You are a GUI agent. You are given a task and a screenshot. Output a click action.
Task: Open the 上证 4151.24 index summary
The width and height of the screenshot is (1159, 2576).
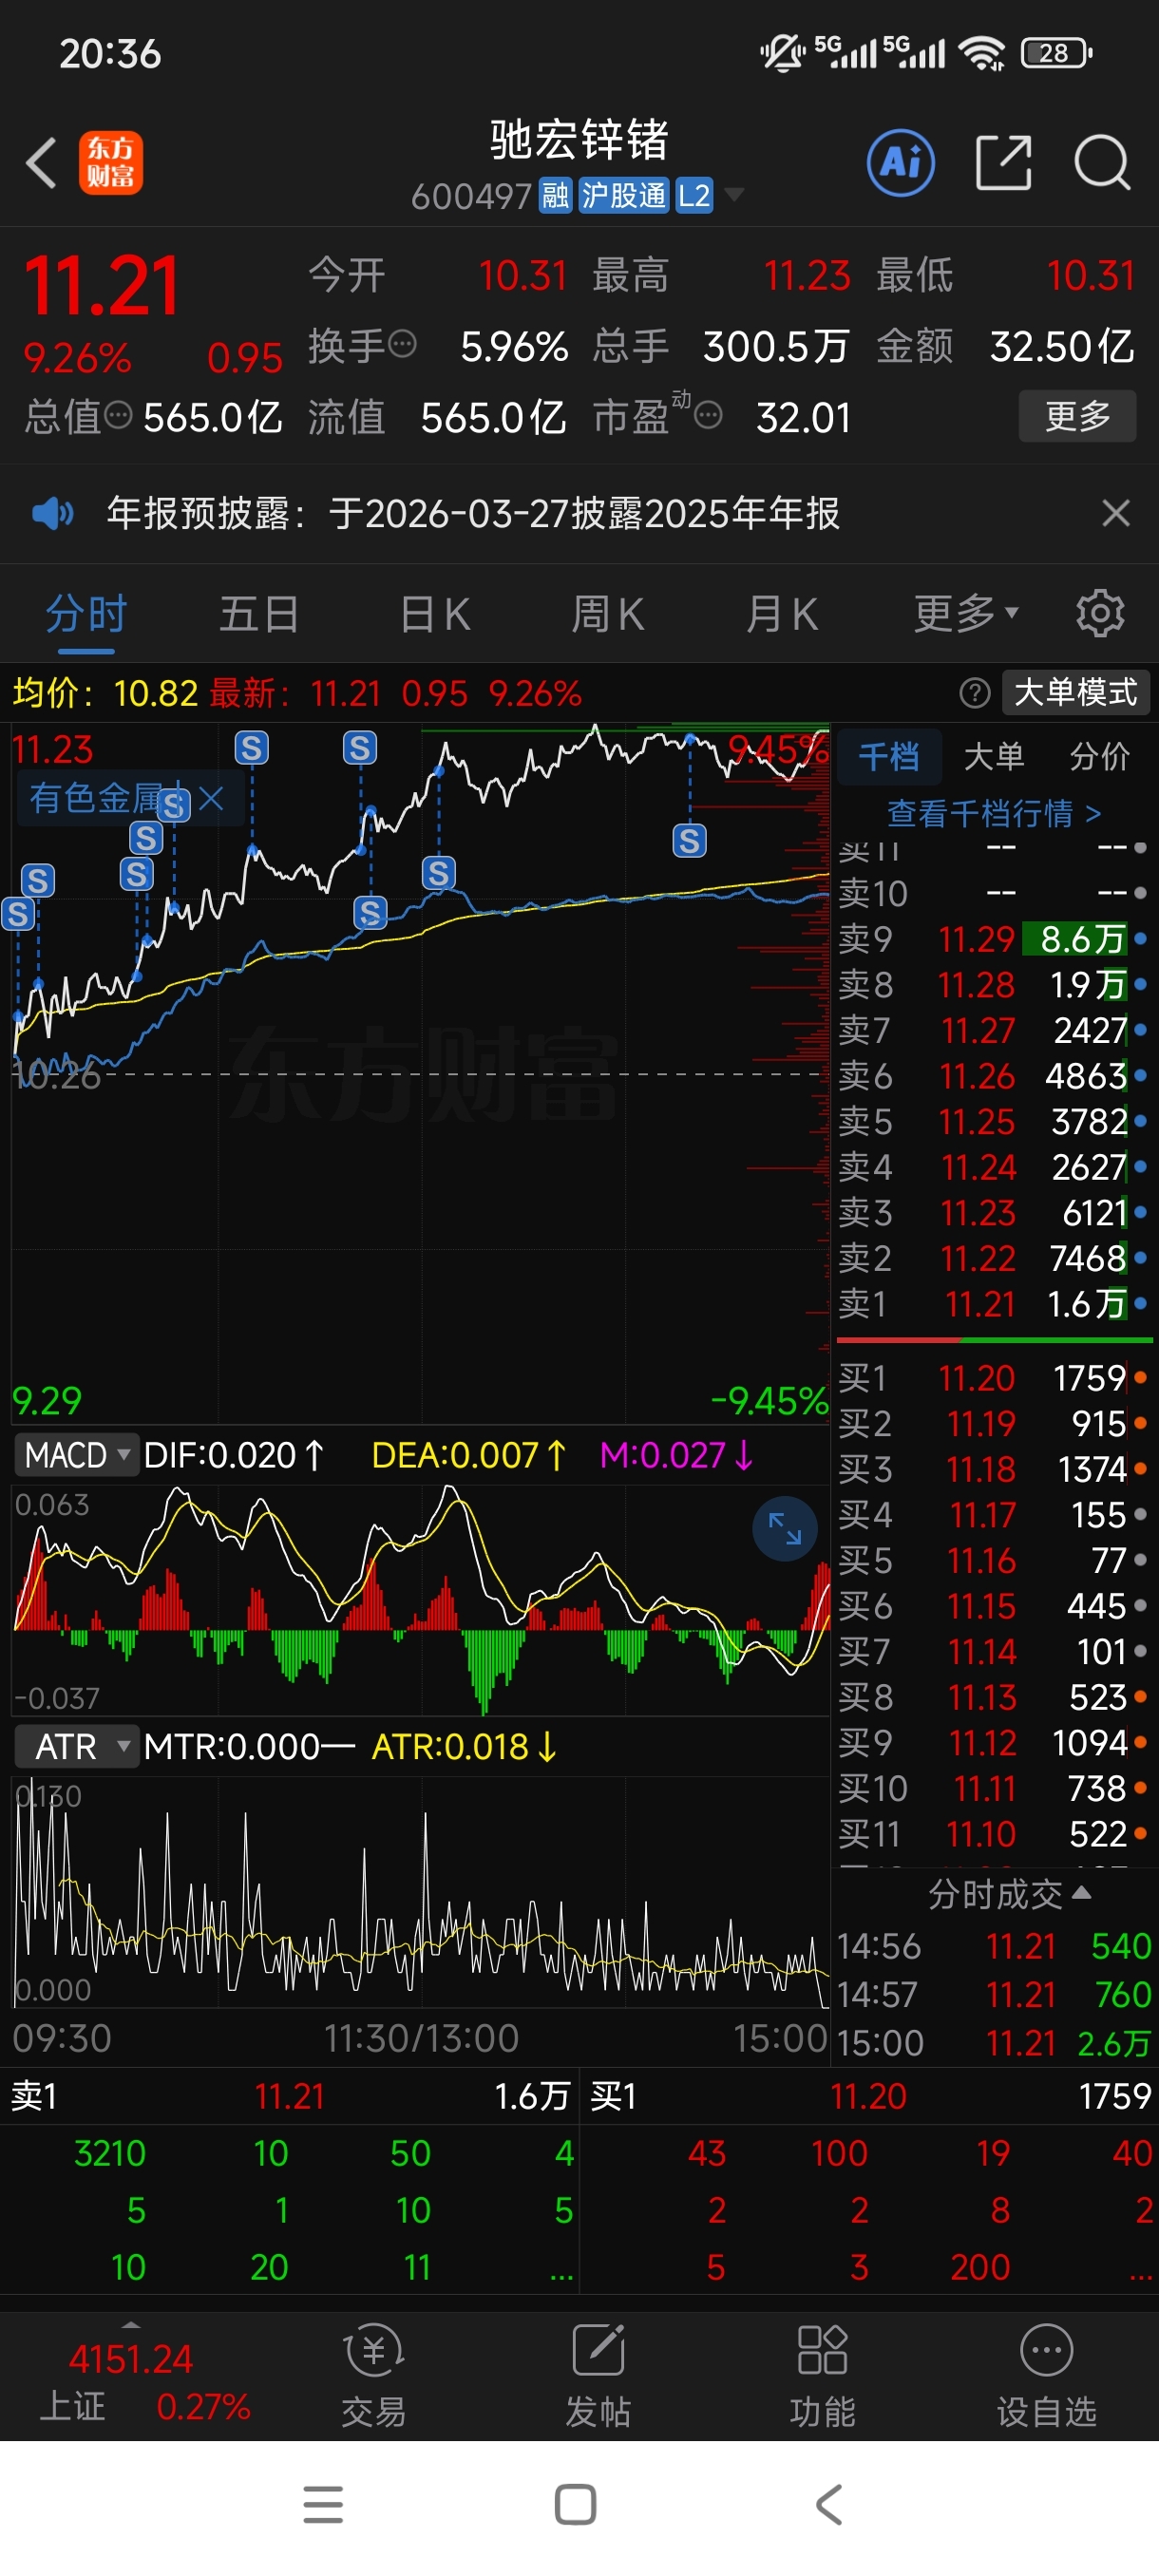tap(145, 2381)
